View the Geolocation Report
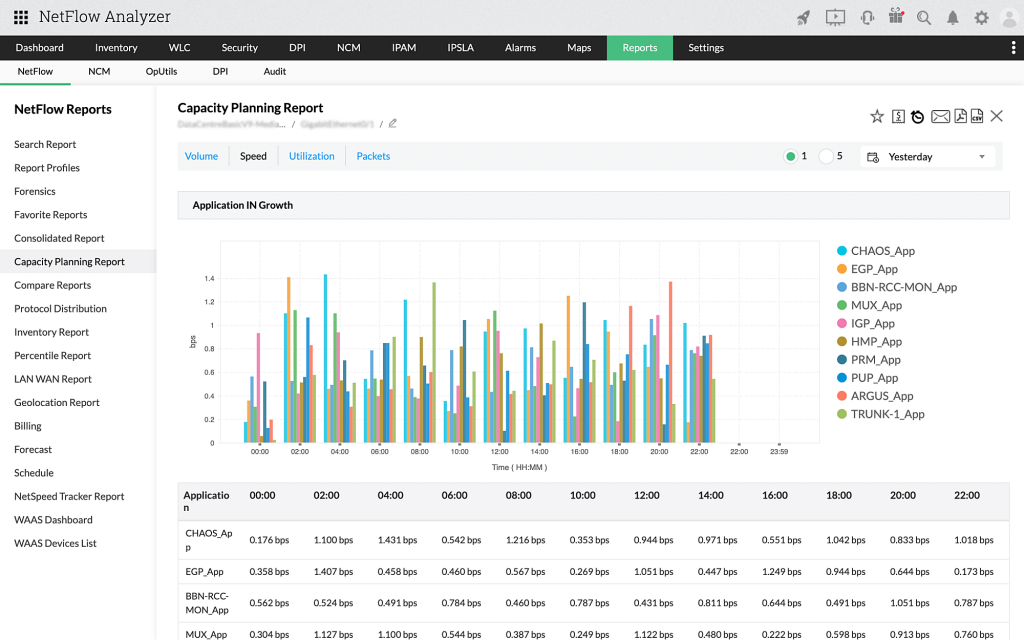Image resolution: width=1024 pixels, height=640 pixels. pos(59,402)
